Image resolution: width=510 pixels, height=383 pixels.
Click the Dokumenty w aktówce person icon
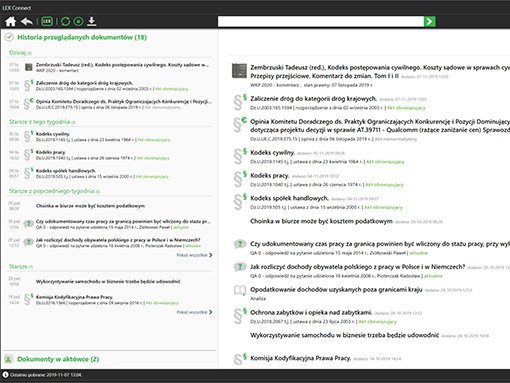9,359
